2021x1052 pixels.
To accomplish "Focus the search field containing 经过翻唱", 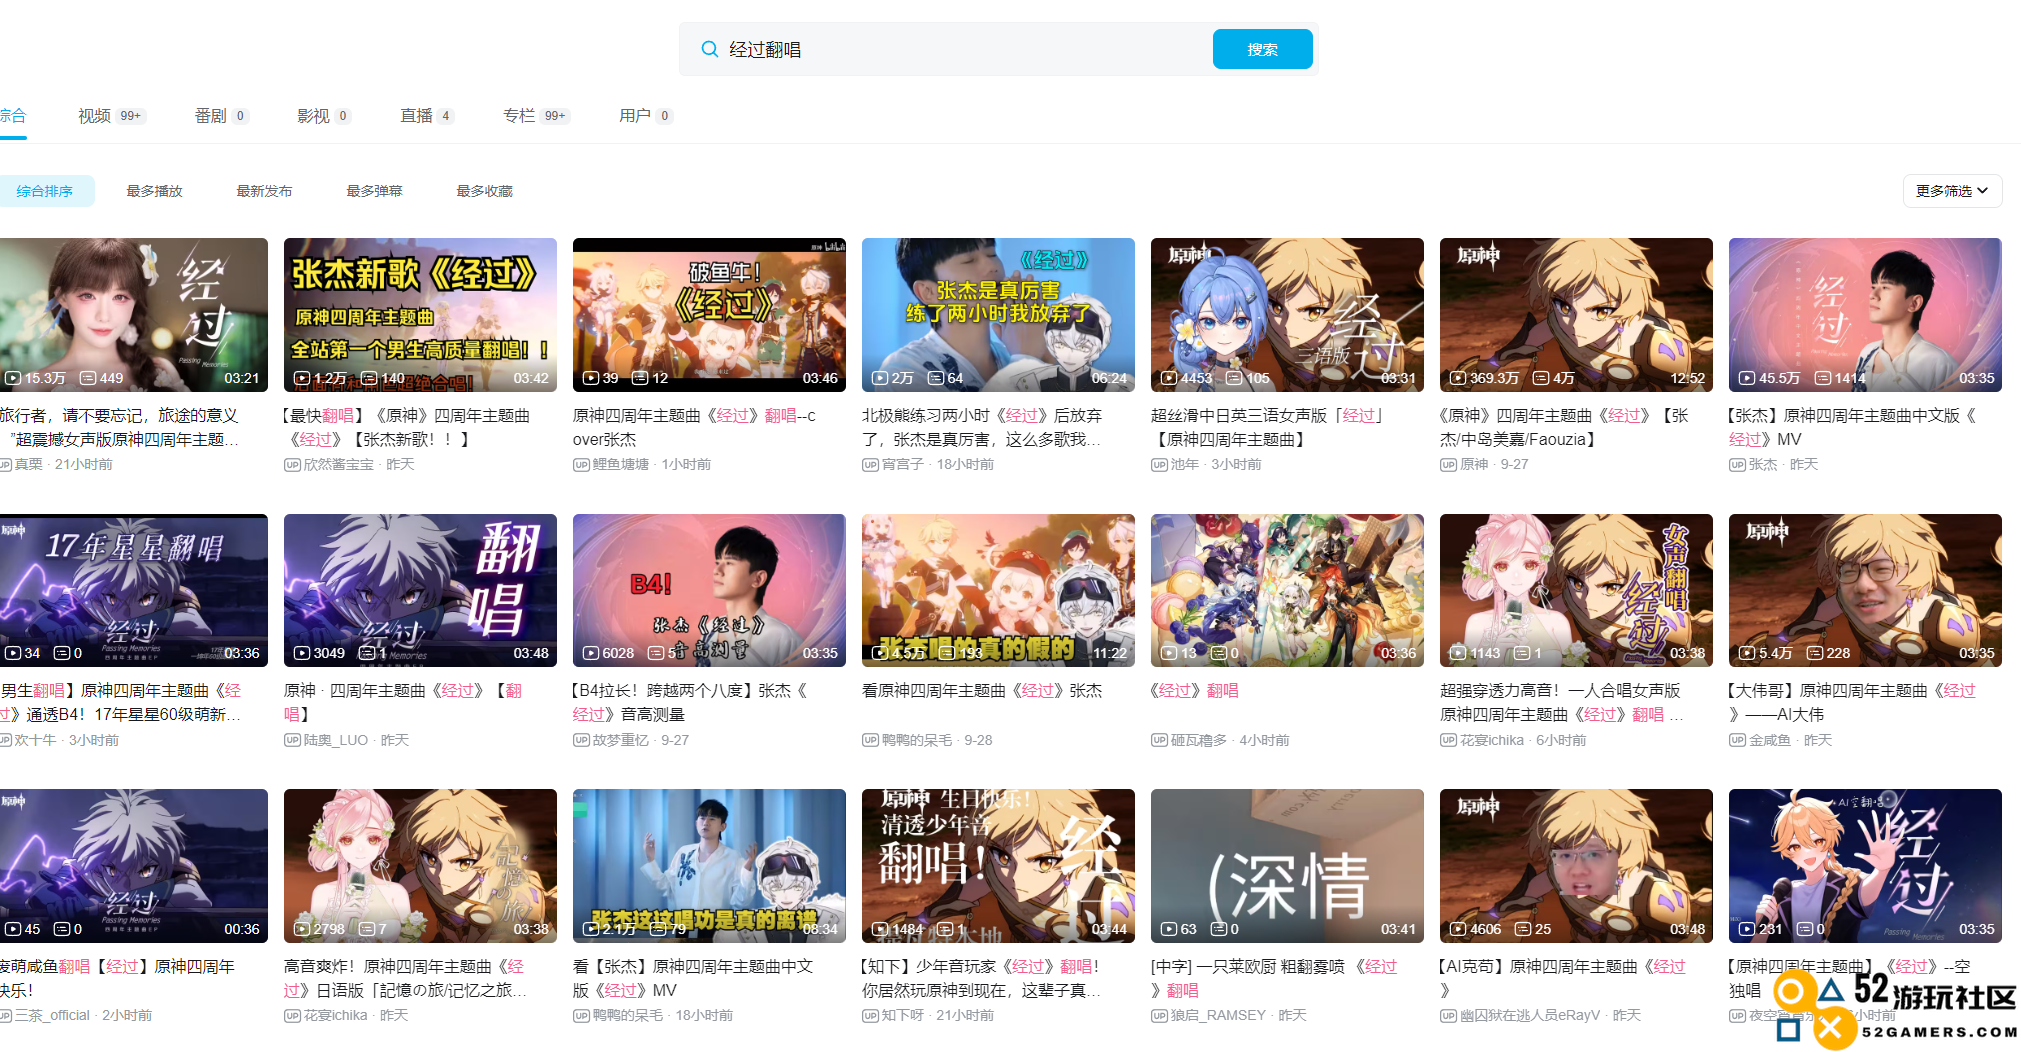I will (965, 49).
